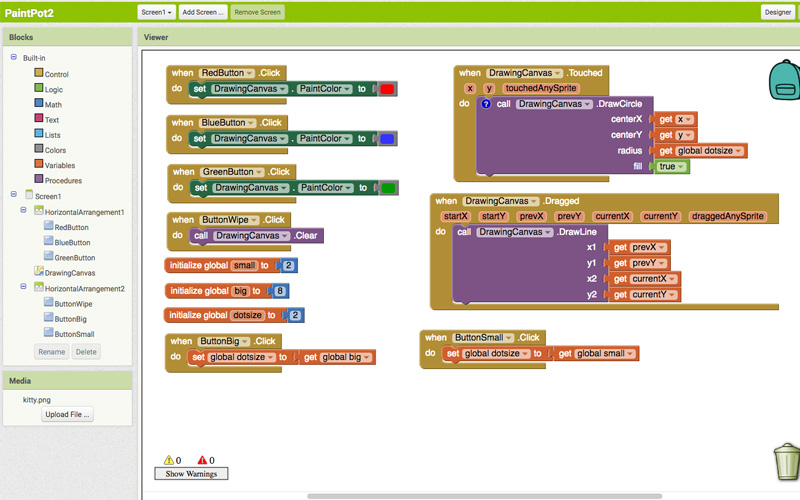Click the BlueButton component icon
Viewport: 800px width, 500px height.
48,241
